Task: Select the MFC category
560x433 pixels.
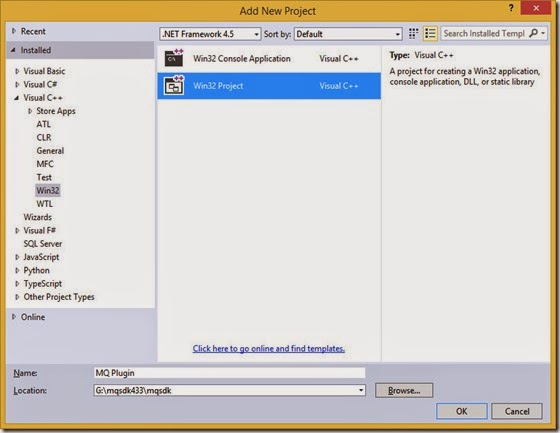Action: [x=45, y=164]
